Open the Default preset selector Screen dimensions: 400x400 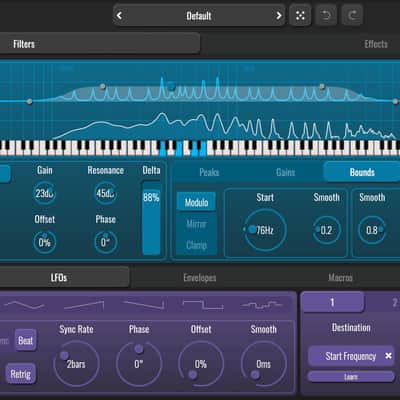(x=199, y=15)
